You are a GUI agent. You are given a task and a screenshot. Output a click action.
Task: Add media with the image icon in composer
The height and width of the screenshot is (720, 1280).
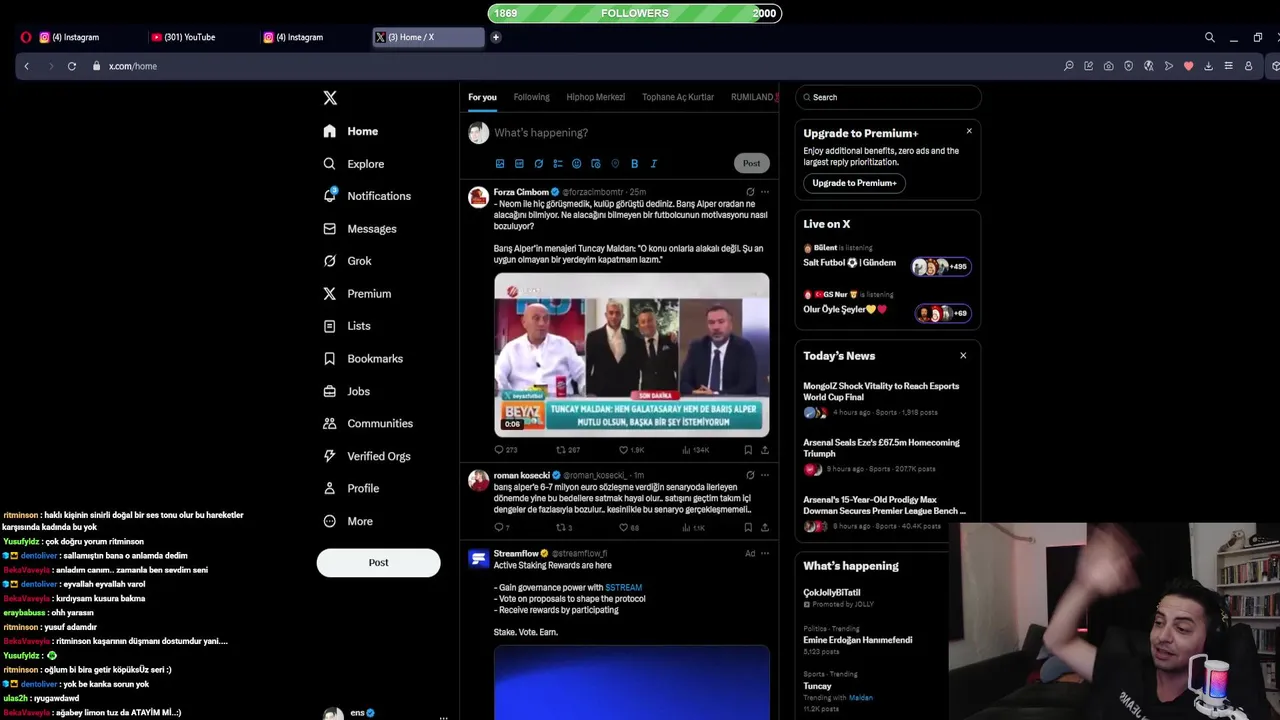(500, 163)
